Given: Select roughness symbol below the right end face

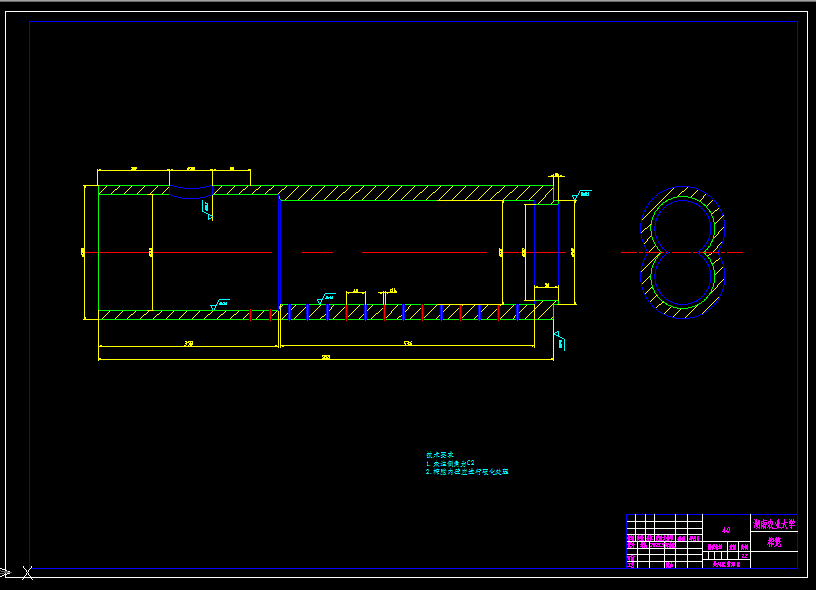Looking at the screenshot, I should click(559, 341).
